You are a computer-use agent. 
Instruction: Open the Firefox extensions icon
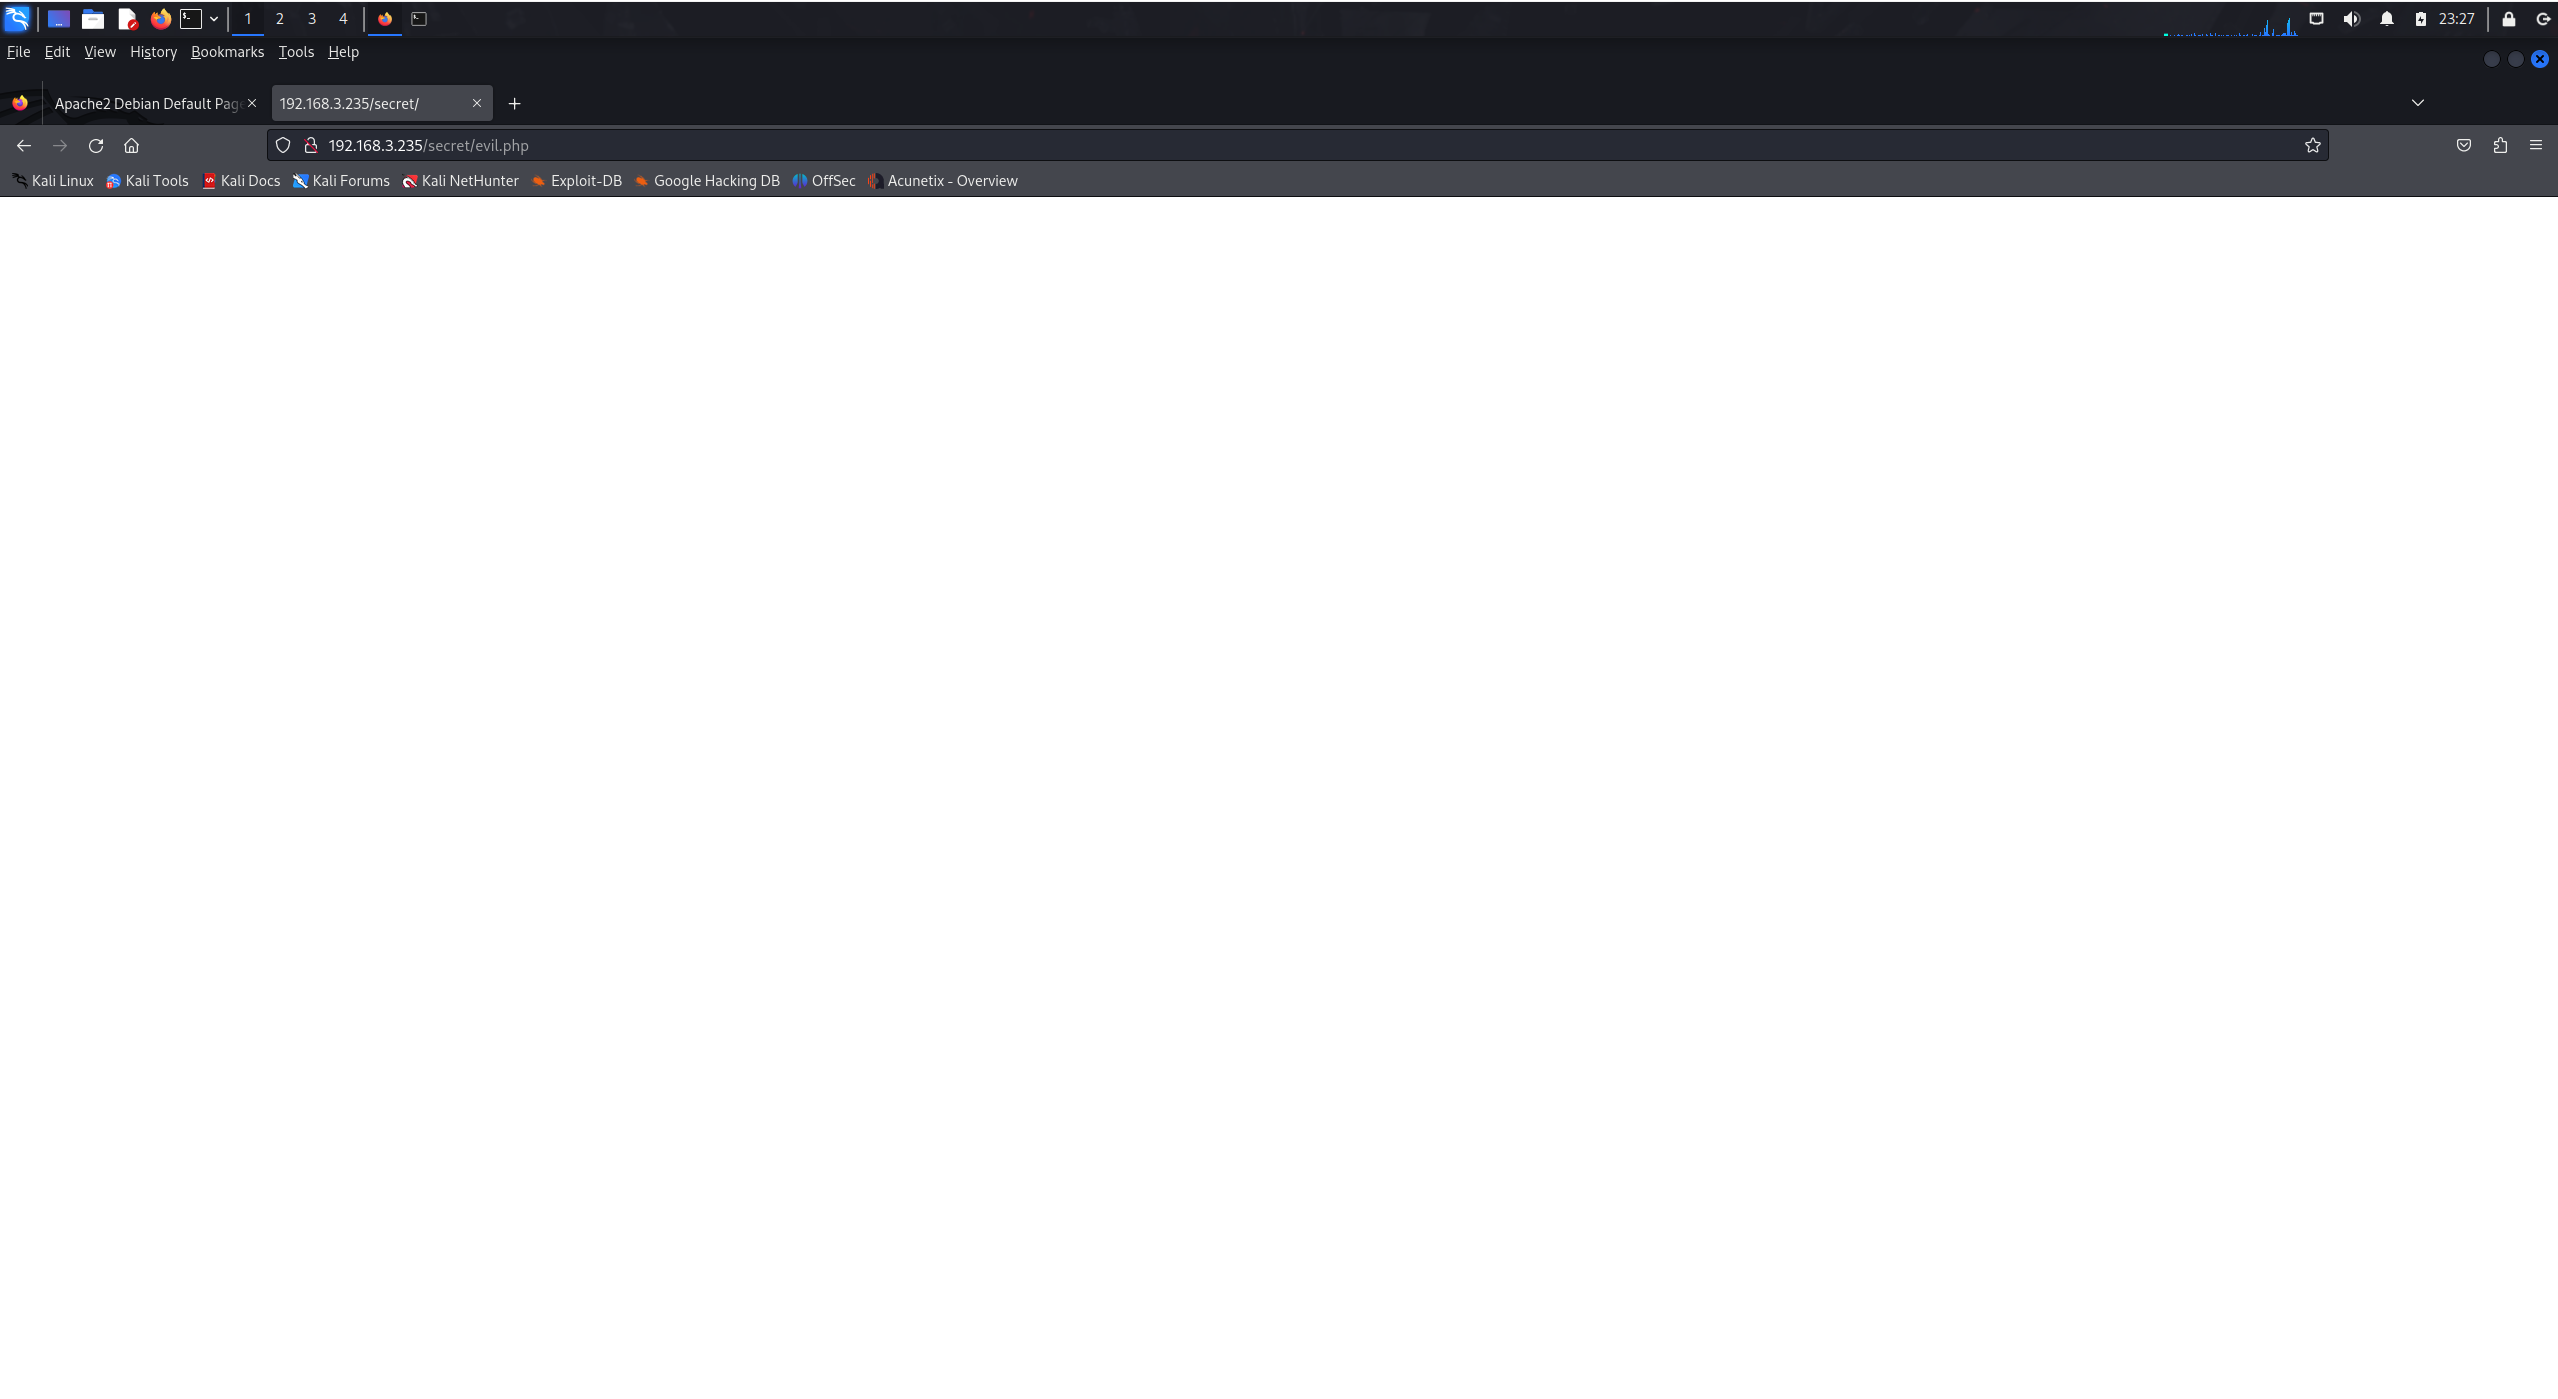(2500, 145)
